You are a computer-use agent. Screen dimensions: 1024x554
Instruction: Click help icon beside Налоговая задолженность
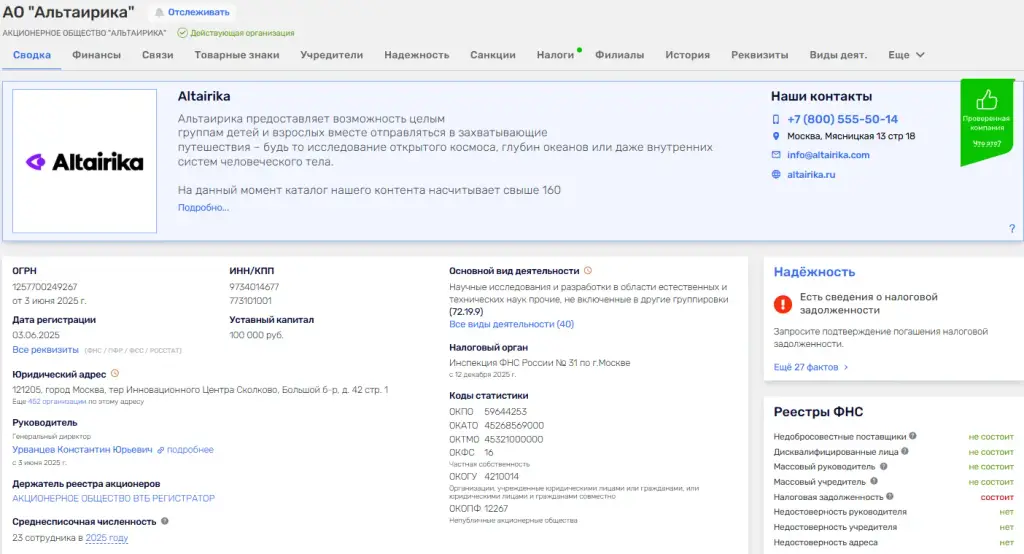pyautogui.click(x=889, y=497)
